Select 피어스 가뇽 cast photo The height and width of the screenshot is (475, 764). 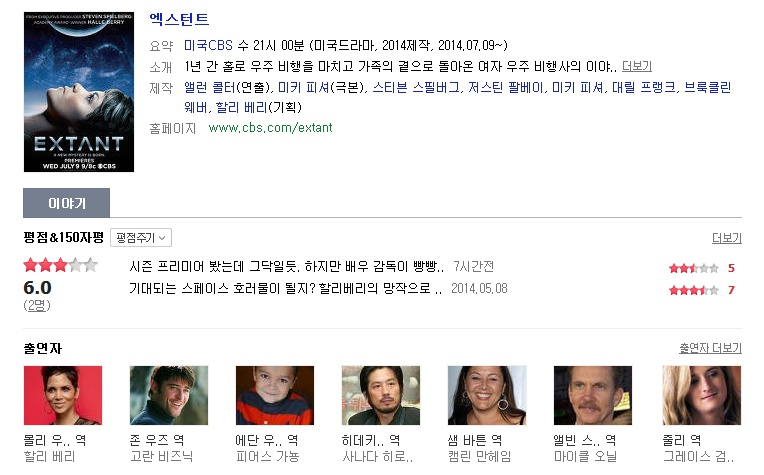(275, 396)
